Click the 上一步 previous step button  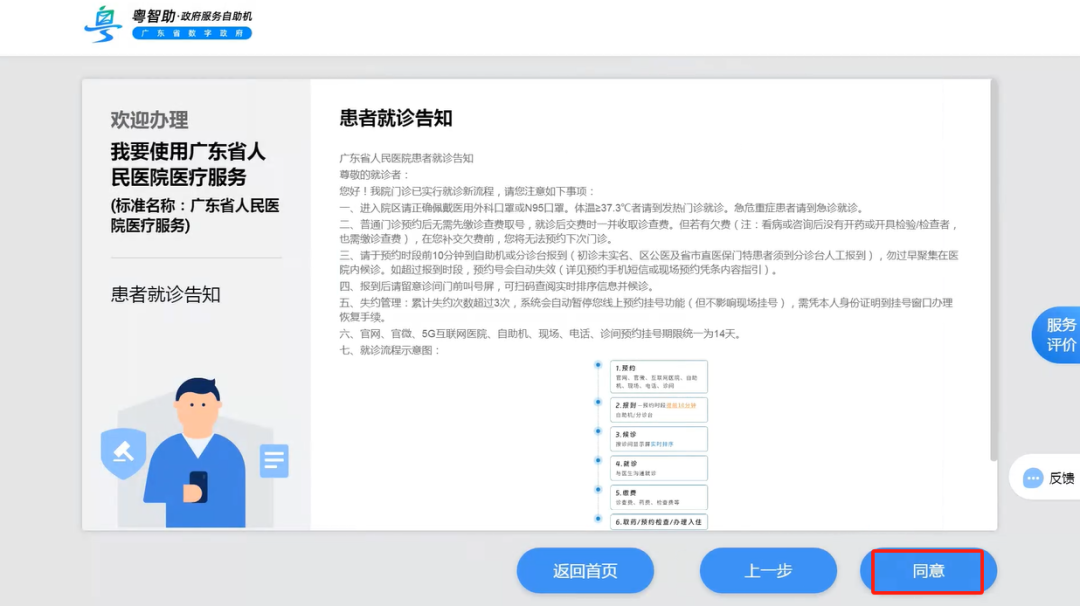[x=767, y=570]
